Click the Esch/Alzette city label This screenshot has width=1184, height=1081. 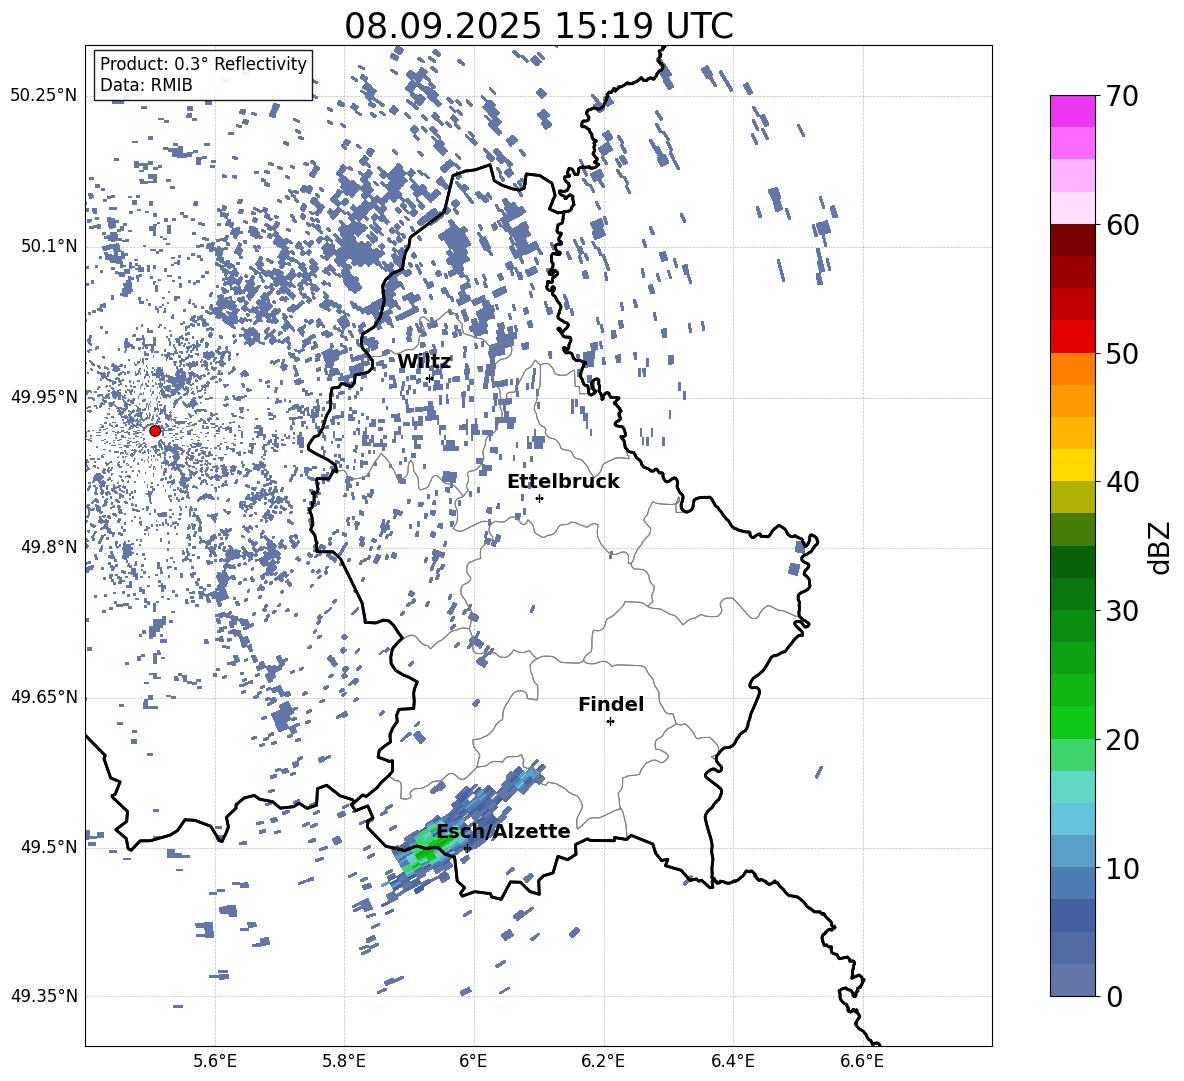pyautogui.click(x=504, y=831)
